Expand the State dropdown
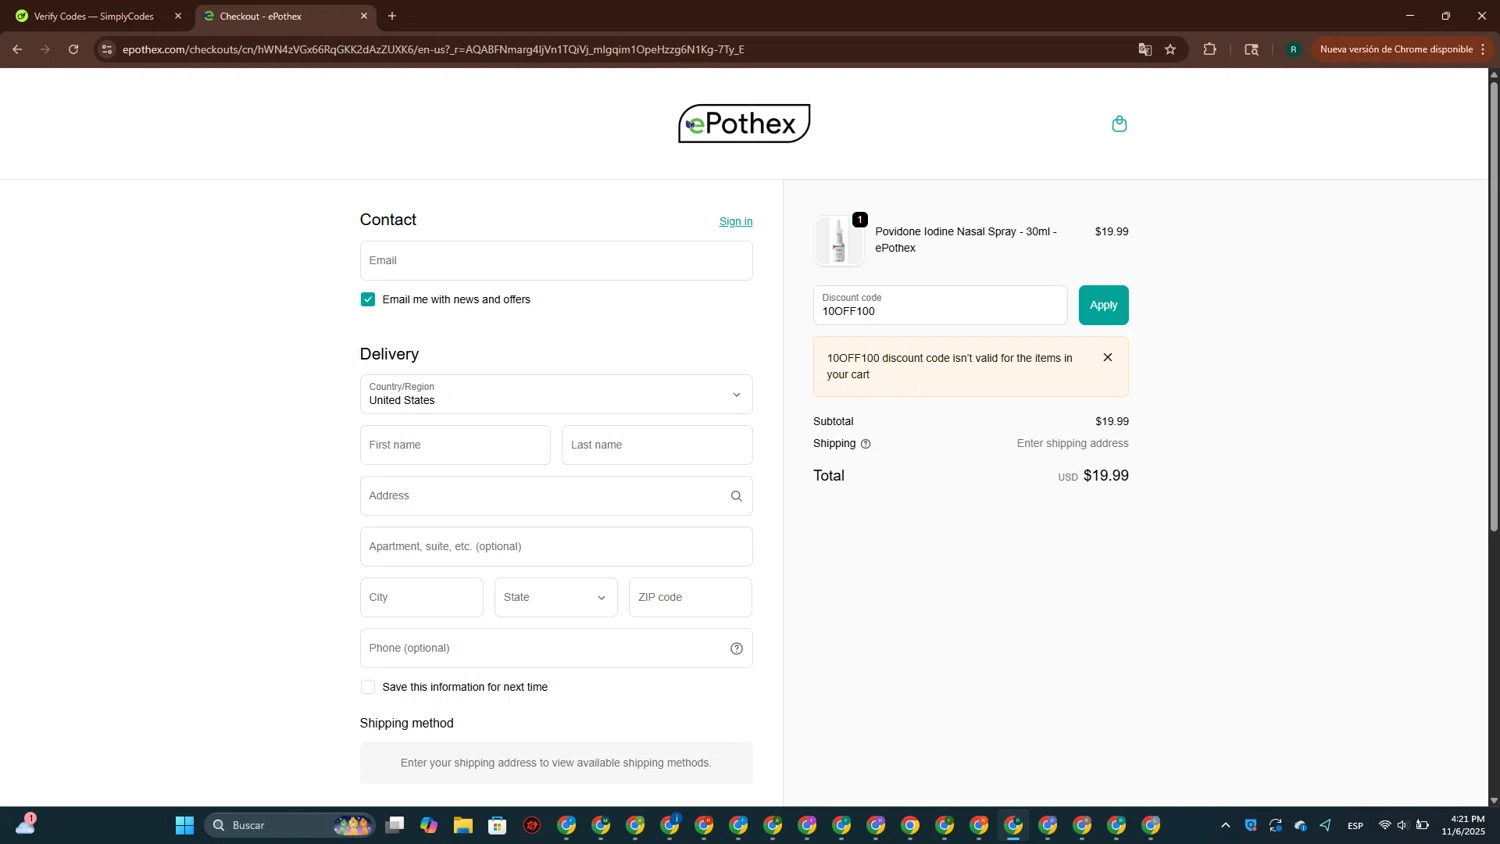Screen dimensions: 1500x844 (x=556, y=597)
